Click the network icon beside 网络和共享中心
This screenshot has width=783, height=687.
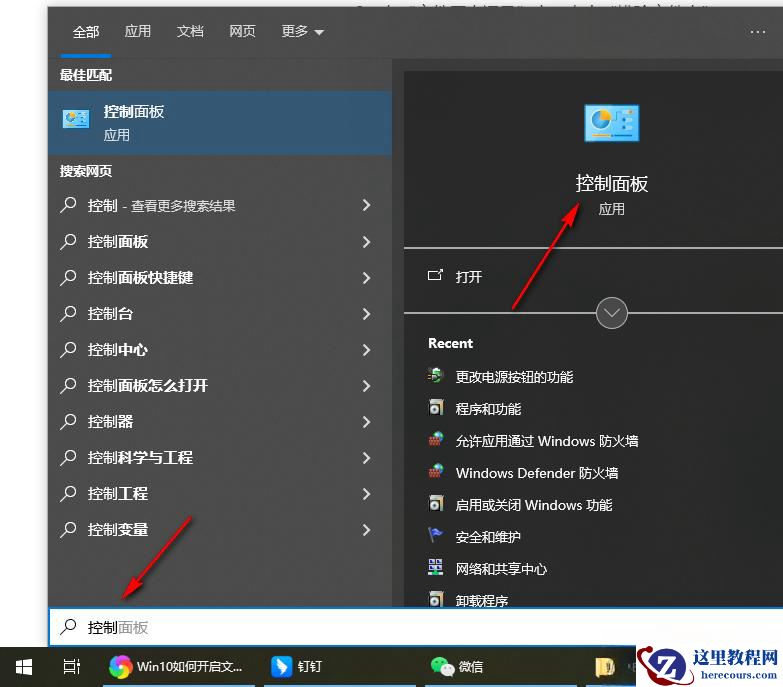[435, 567]
